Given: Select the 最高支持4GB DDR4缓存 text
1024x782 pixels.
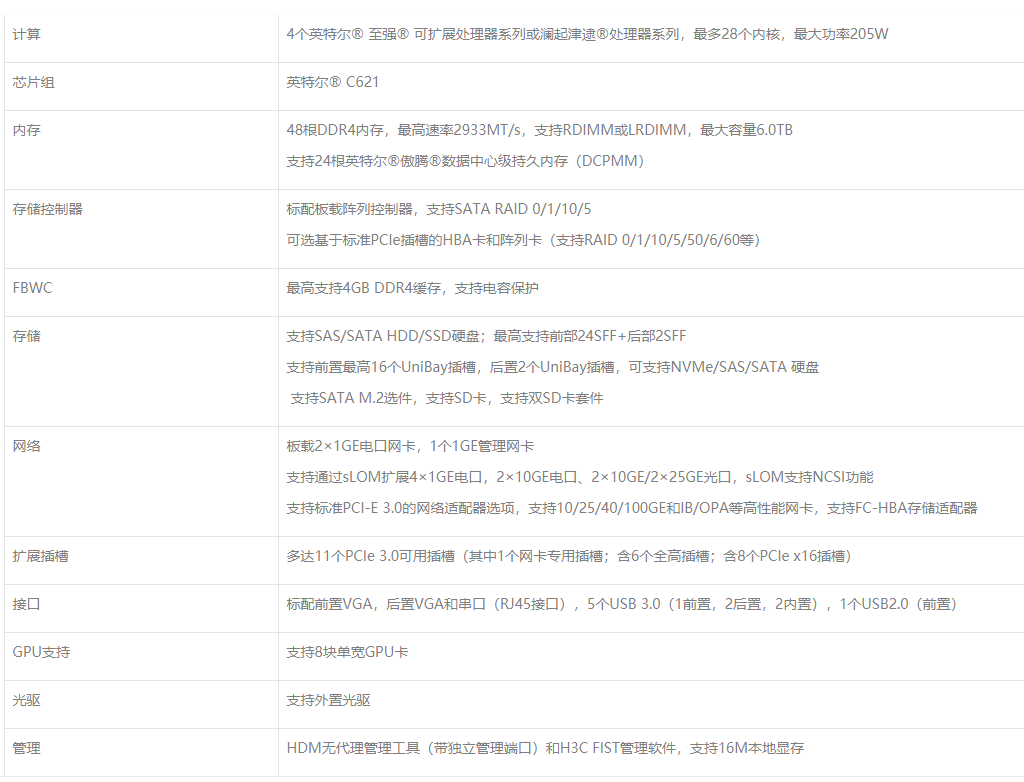Looking at the screenshot, I should coord(412,288).
